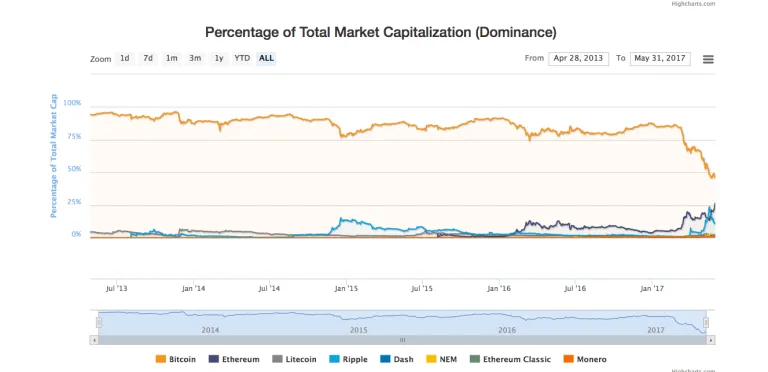Viewport: 768px width, 372px height.
Task: Click the 50% y-axis label
Action: coord(74,169)
